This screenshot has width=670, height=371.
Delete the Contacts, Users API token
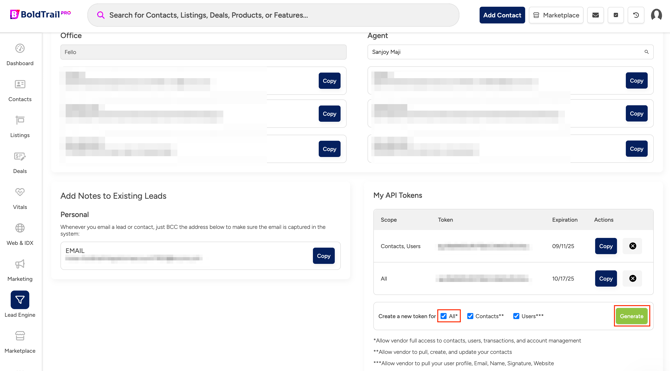click(x=632, y=246)
